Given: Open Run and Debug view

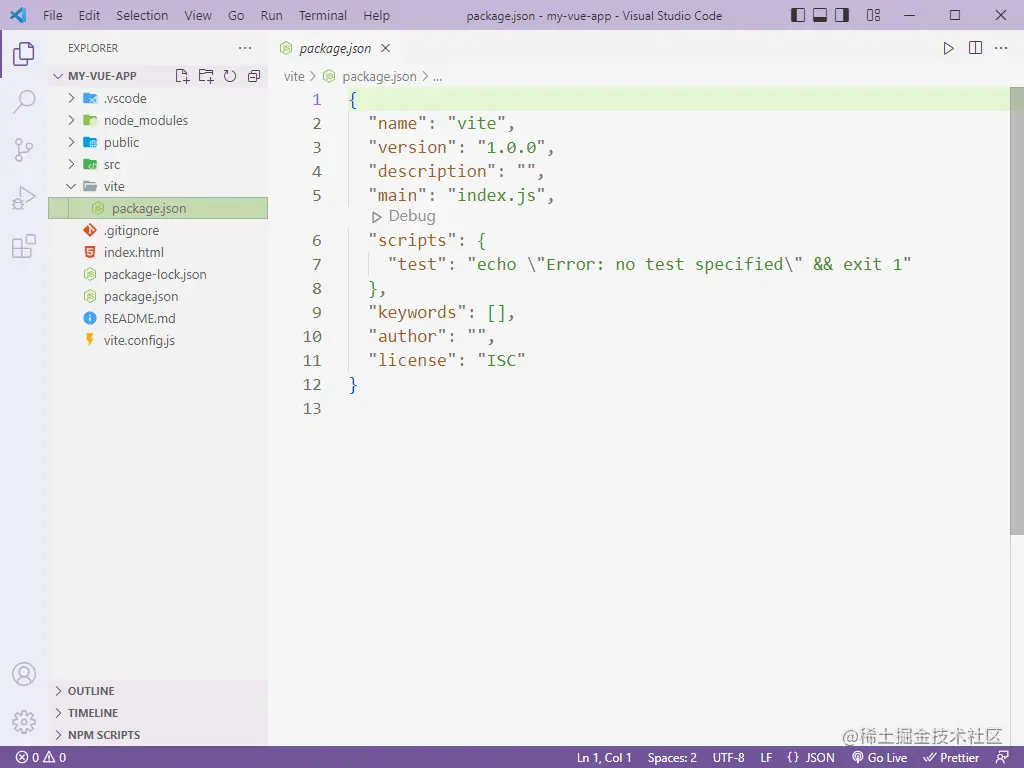Looking at the screenshot, I should (24, 199).
